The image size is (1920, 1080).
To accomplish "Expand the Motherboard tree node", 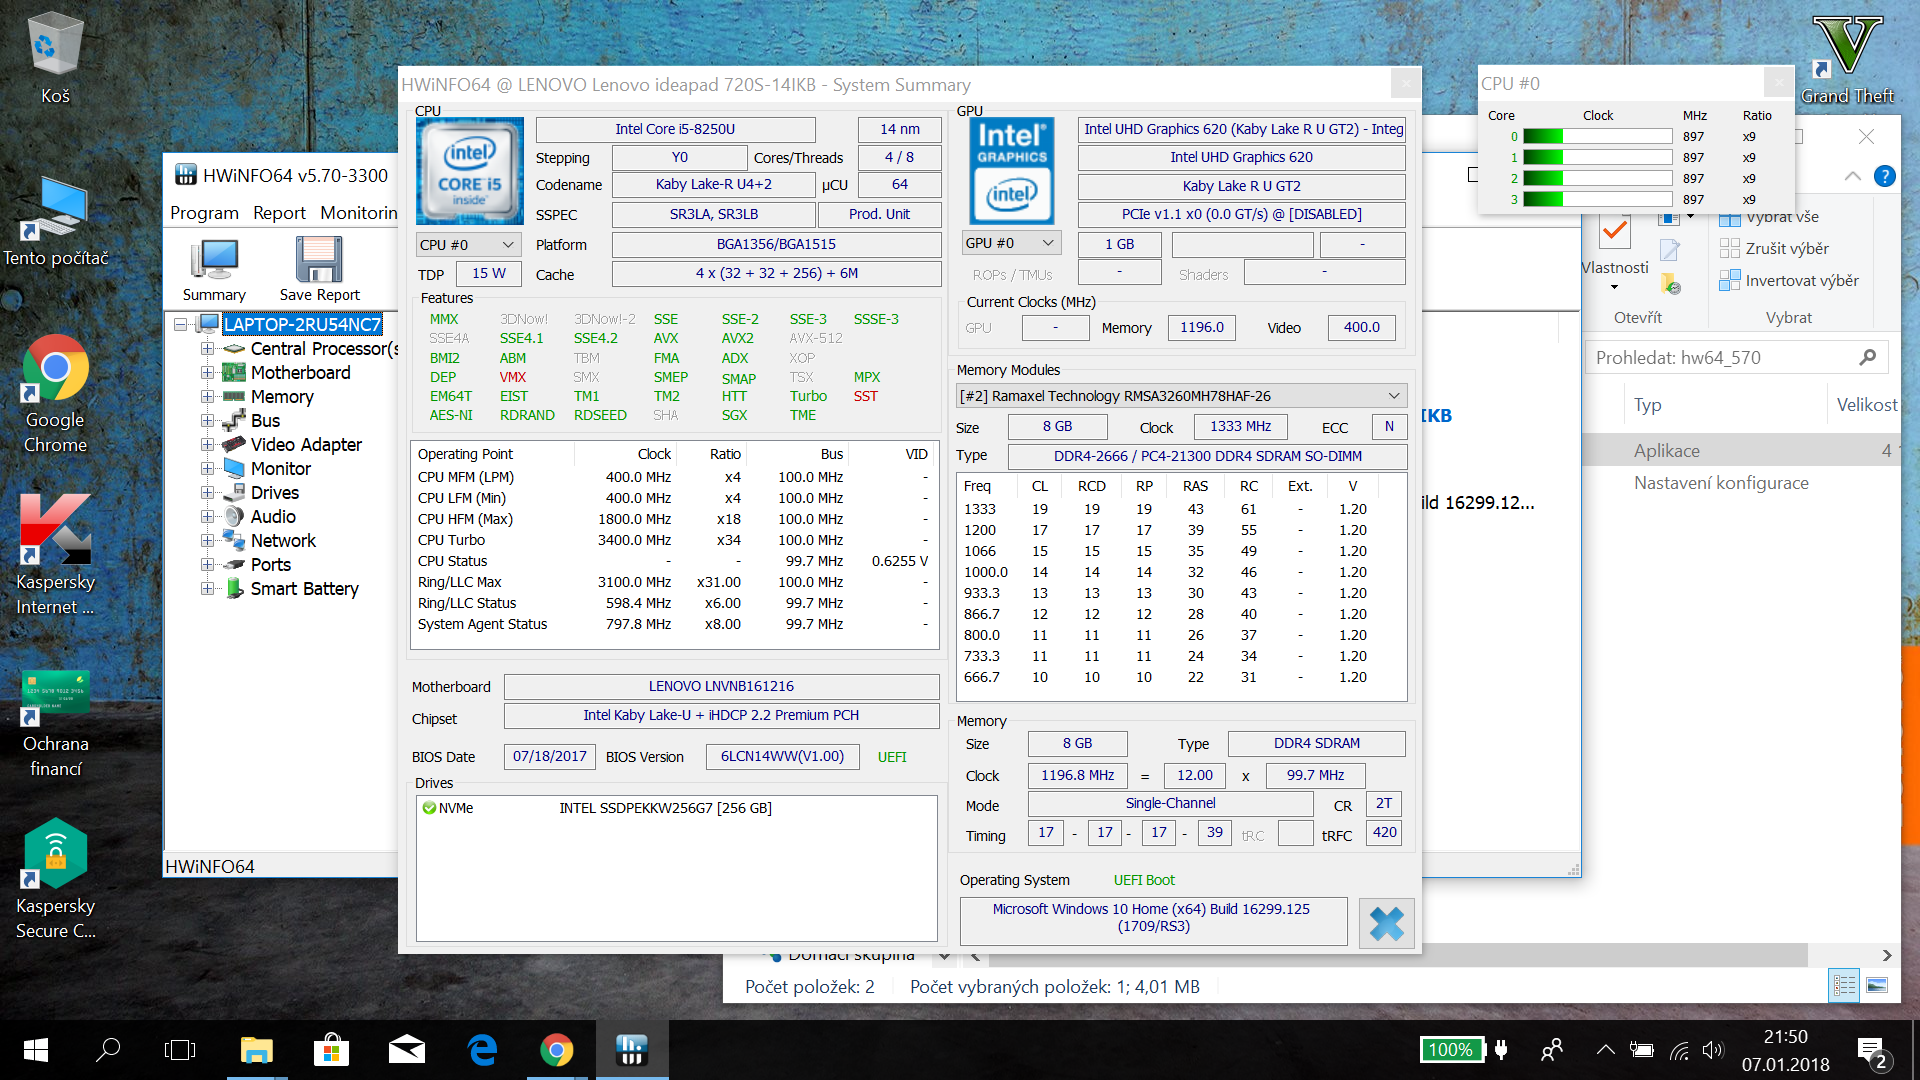I will pyautogui.click(x=207, y=373).
